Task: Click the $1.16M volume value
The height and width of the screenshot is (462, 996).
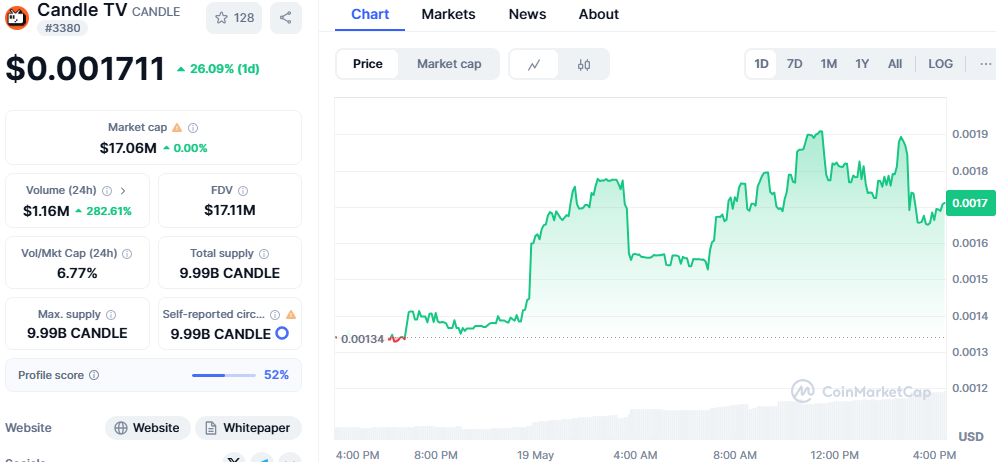Action: click(46, 212)
